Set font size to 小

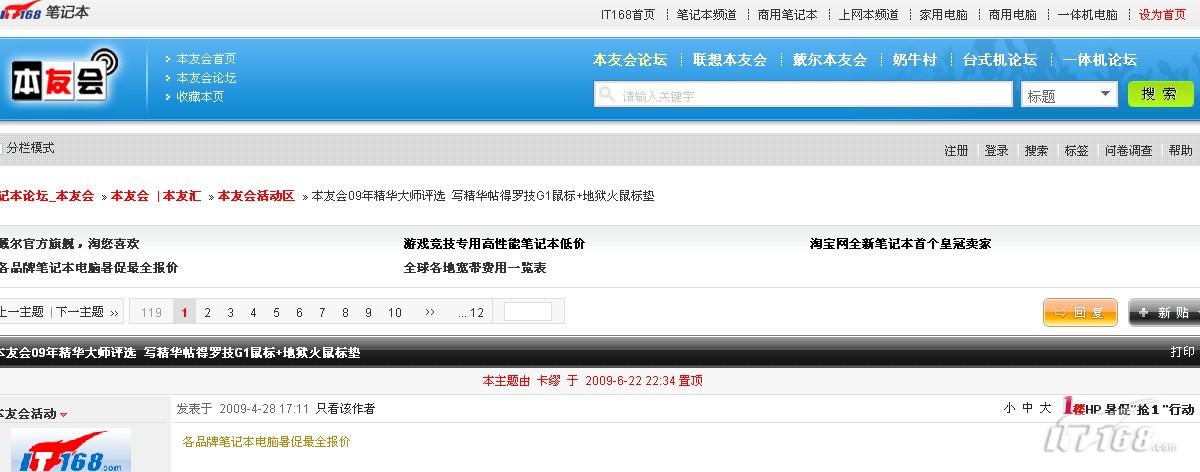1010,408
